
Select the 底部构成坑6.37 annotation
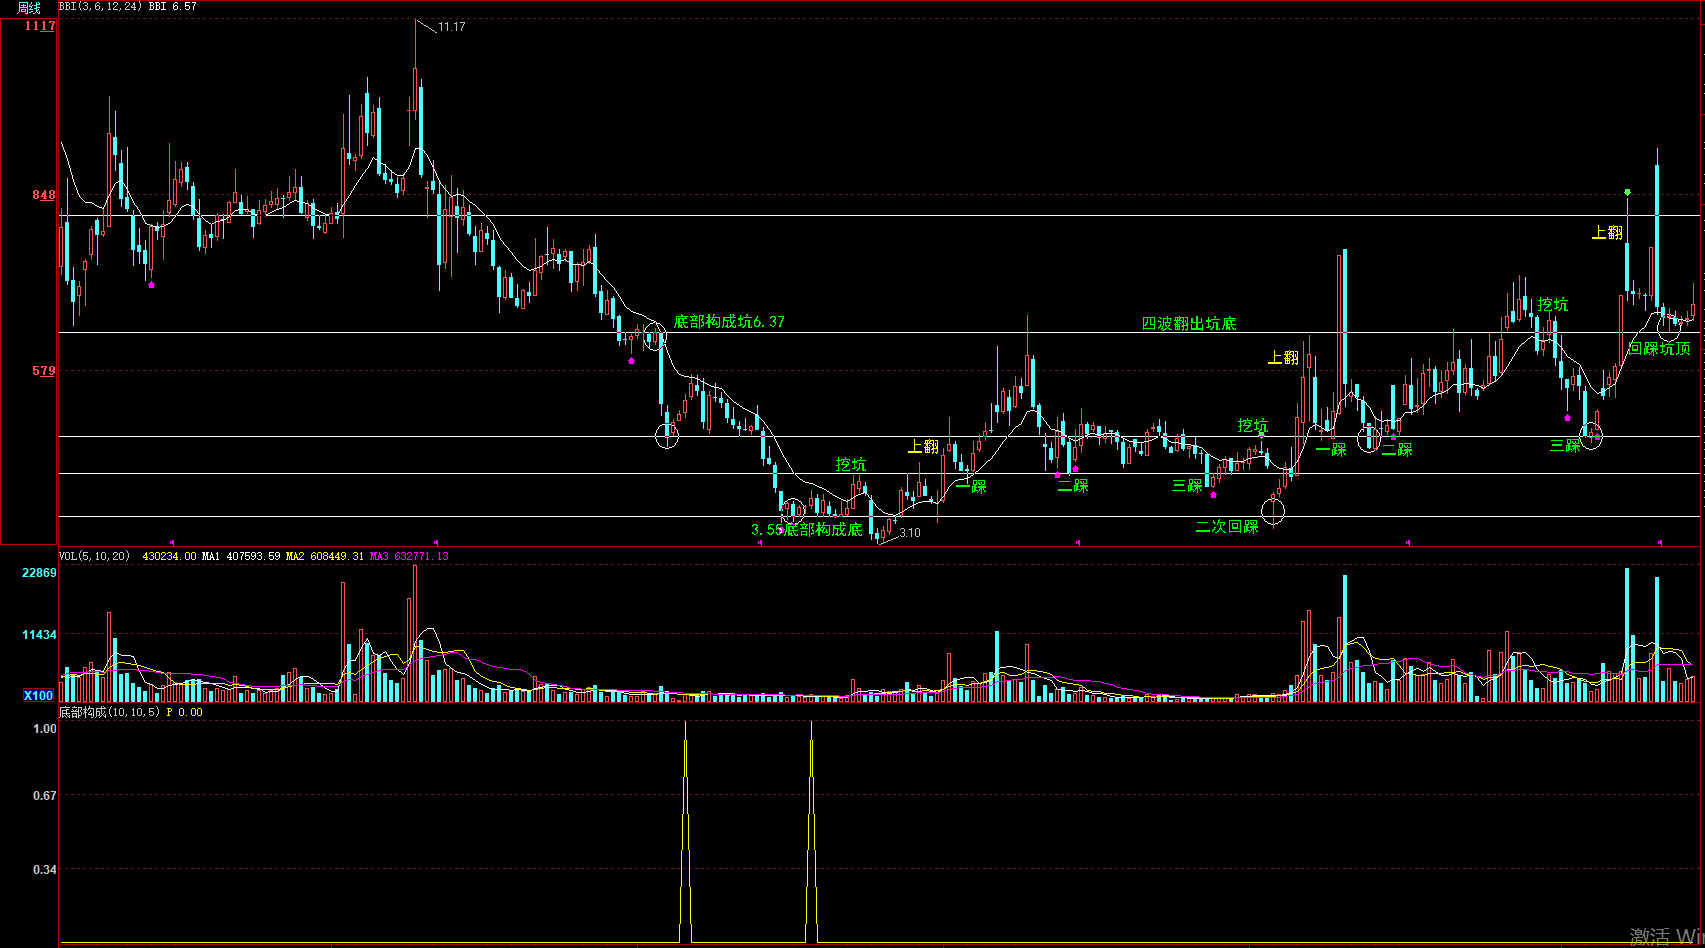point(729,322)
